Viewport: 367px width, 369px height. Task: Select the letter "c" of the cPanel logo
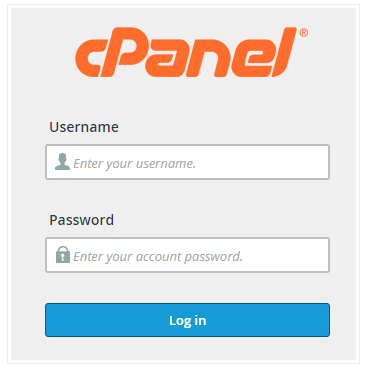pos(88,58)
